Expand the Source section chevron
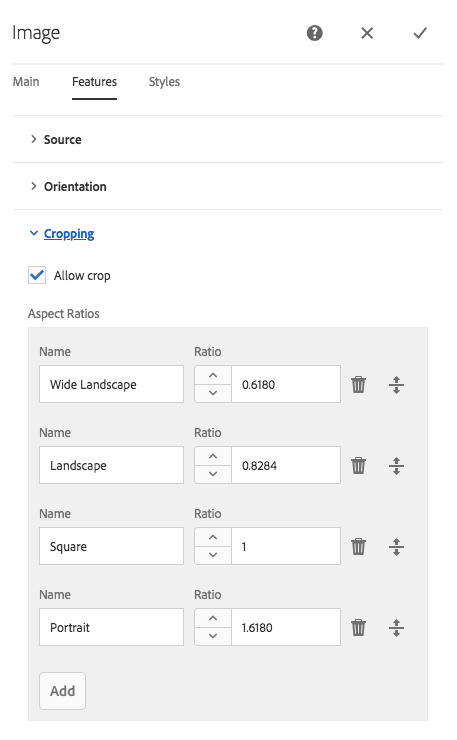This screenshot has height=740, width=457. [34, 139]
